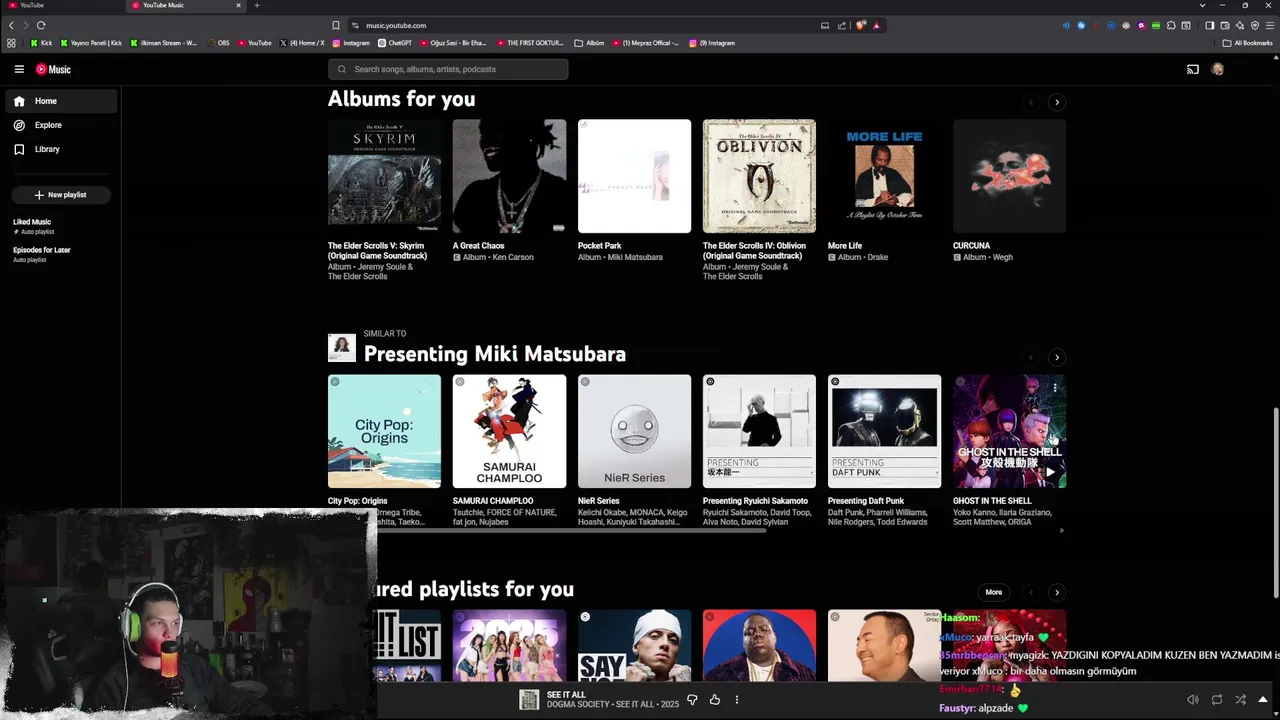Open the Skyrim soundtrack album cover
This screenshot has height=720, width=1280.
coord(384,176)
